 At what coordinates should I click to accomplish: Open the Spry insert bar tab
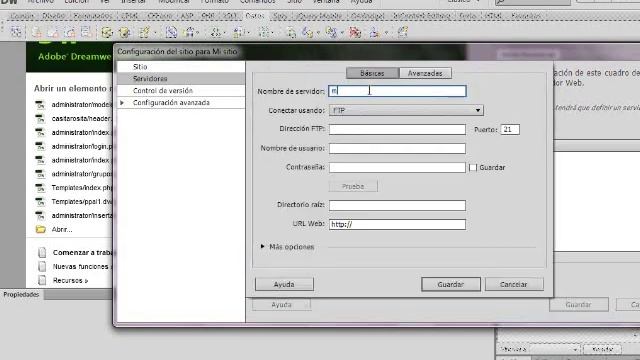280,16
